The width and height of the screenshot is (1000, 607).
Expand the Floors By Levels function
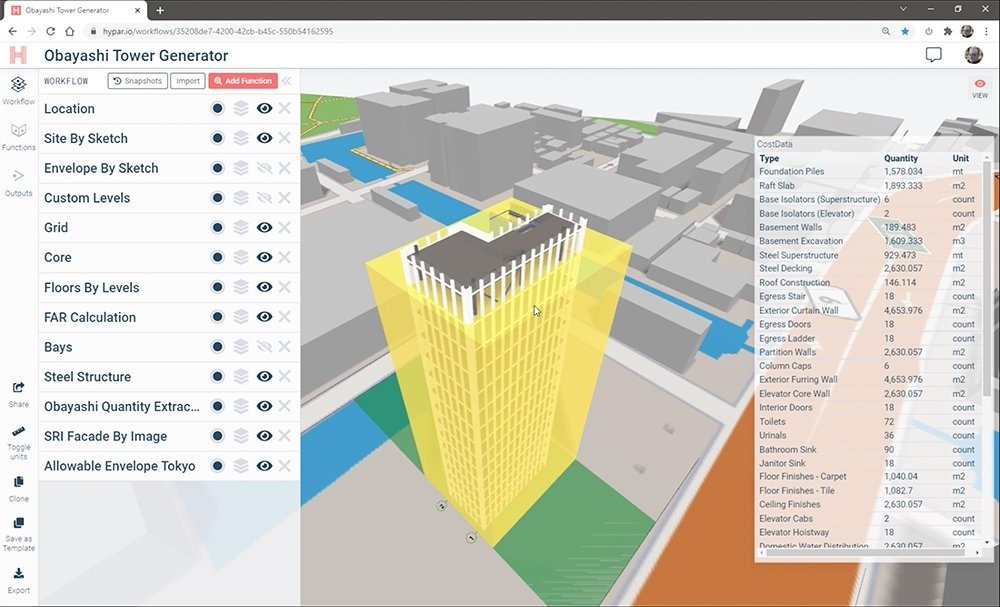[91, 288]
